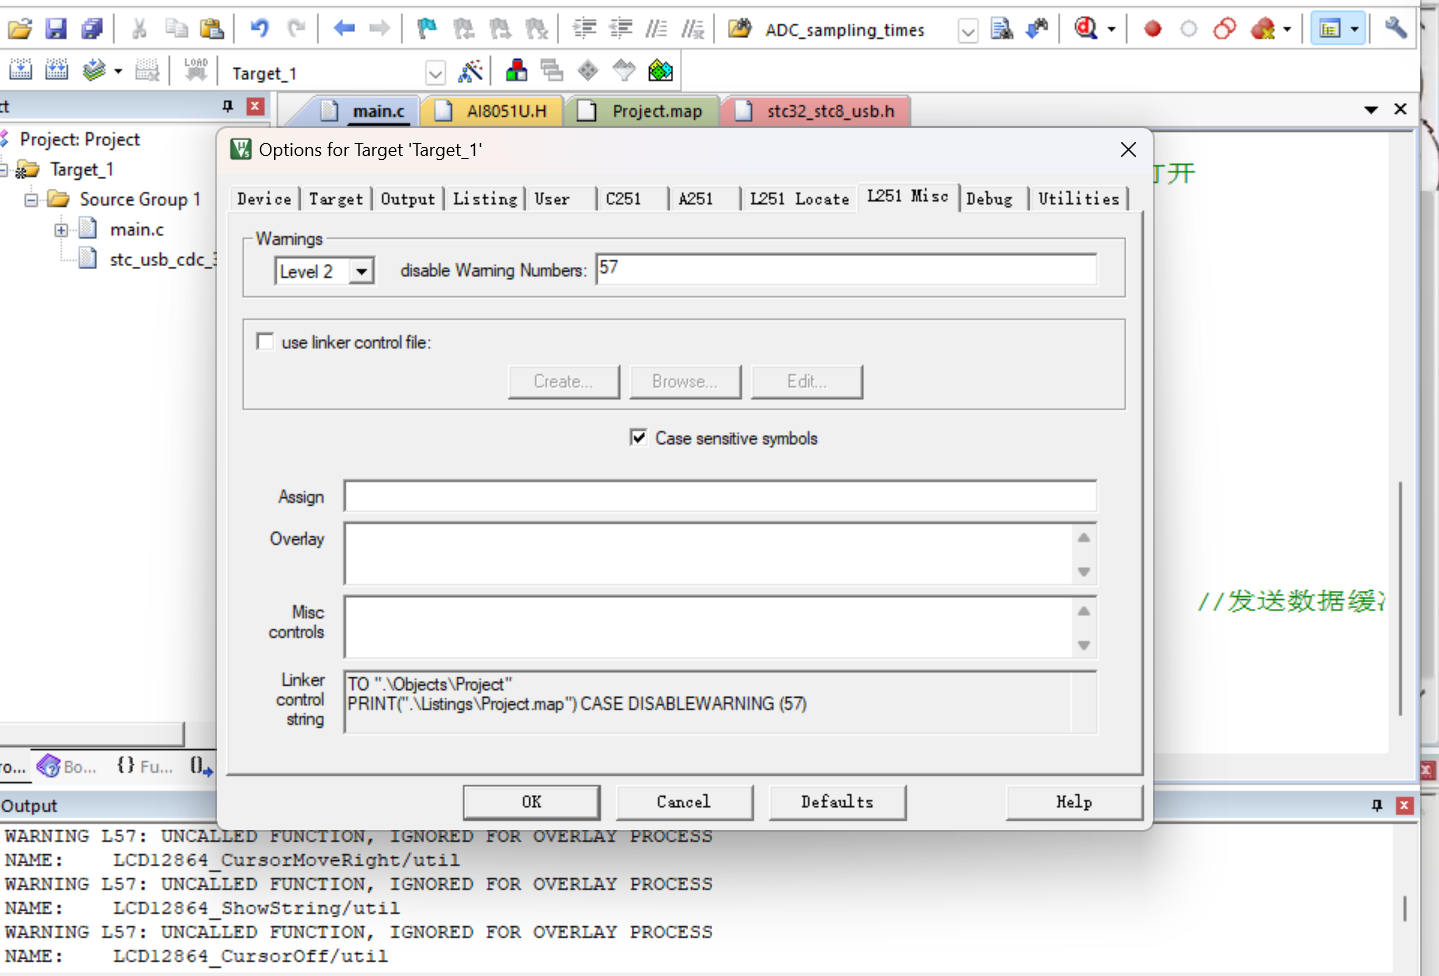1439x976 pixels.
Task: Click the Download LOAD icon
Action: tap(196, 70)
